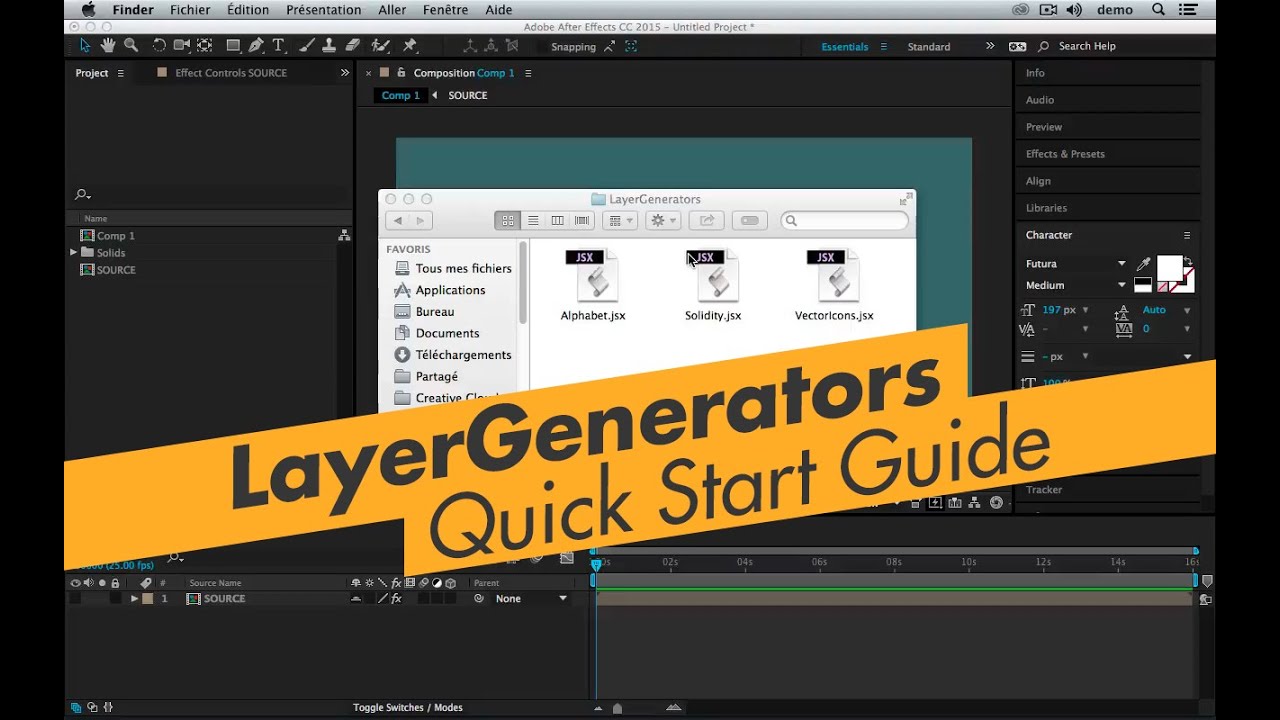Expand the Solids folder in Project
1280x720 pixels.
[73, 253]
